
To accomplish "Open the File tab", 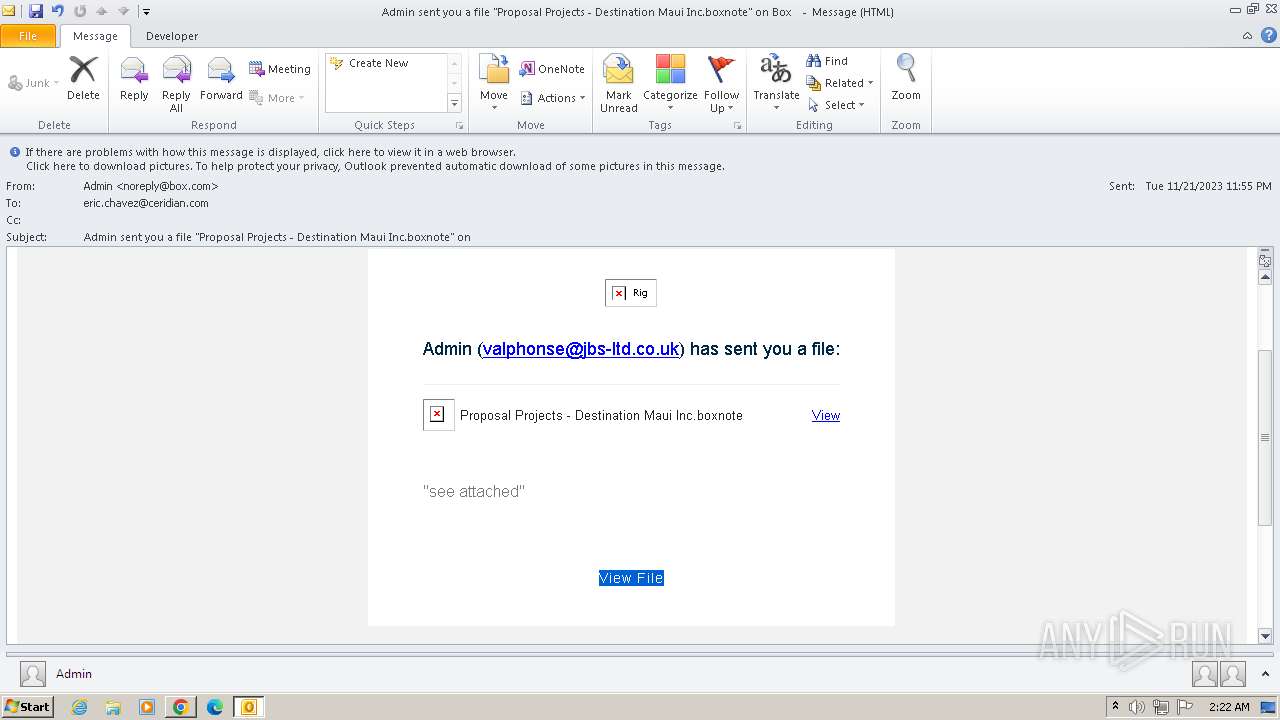I will click(x=28, y=36).
